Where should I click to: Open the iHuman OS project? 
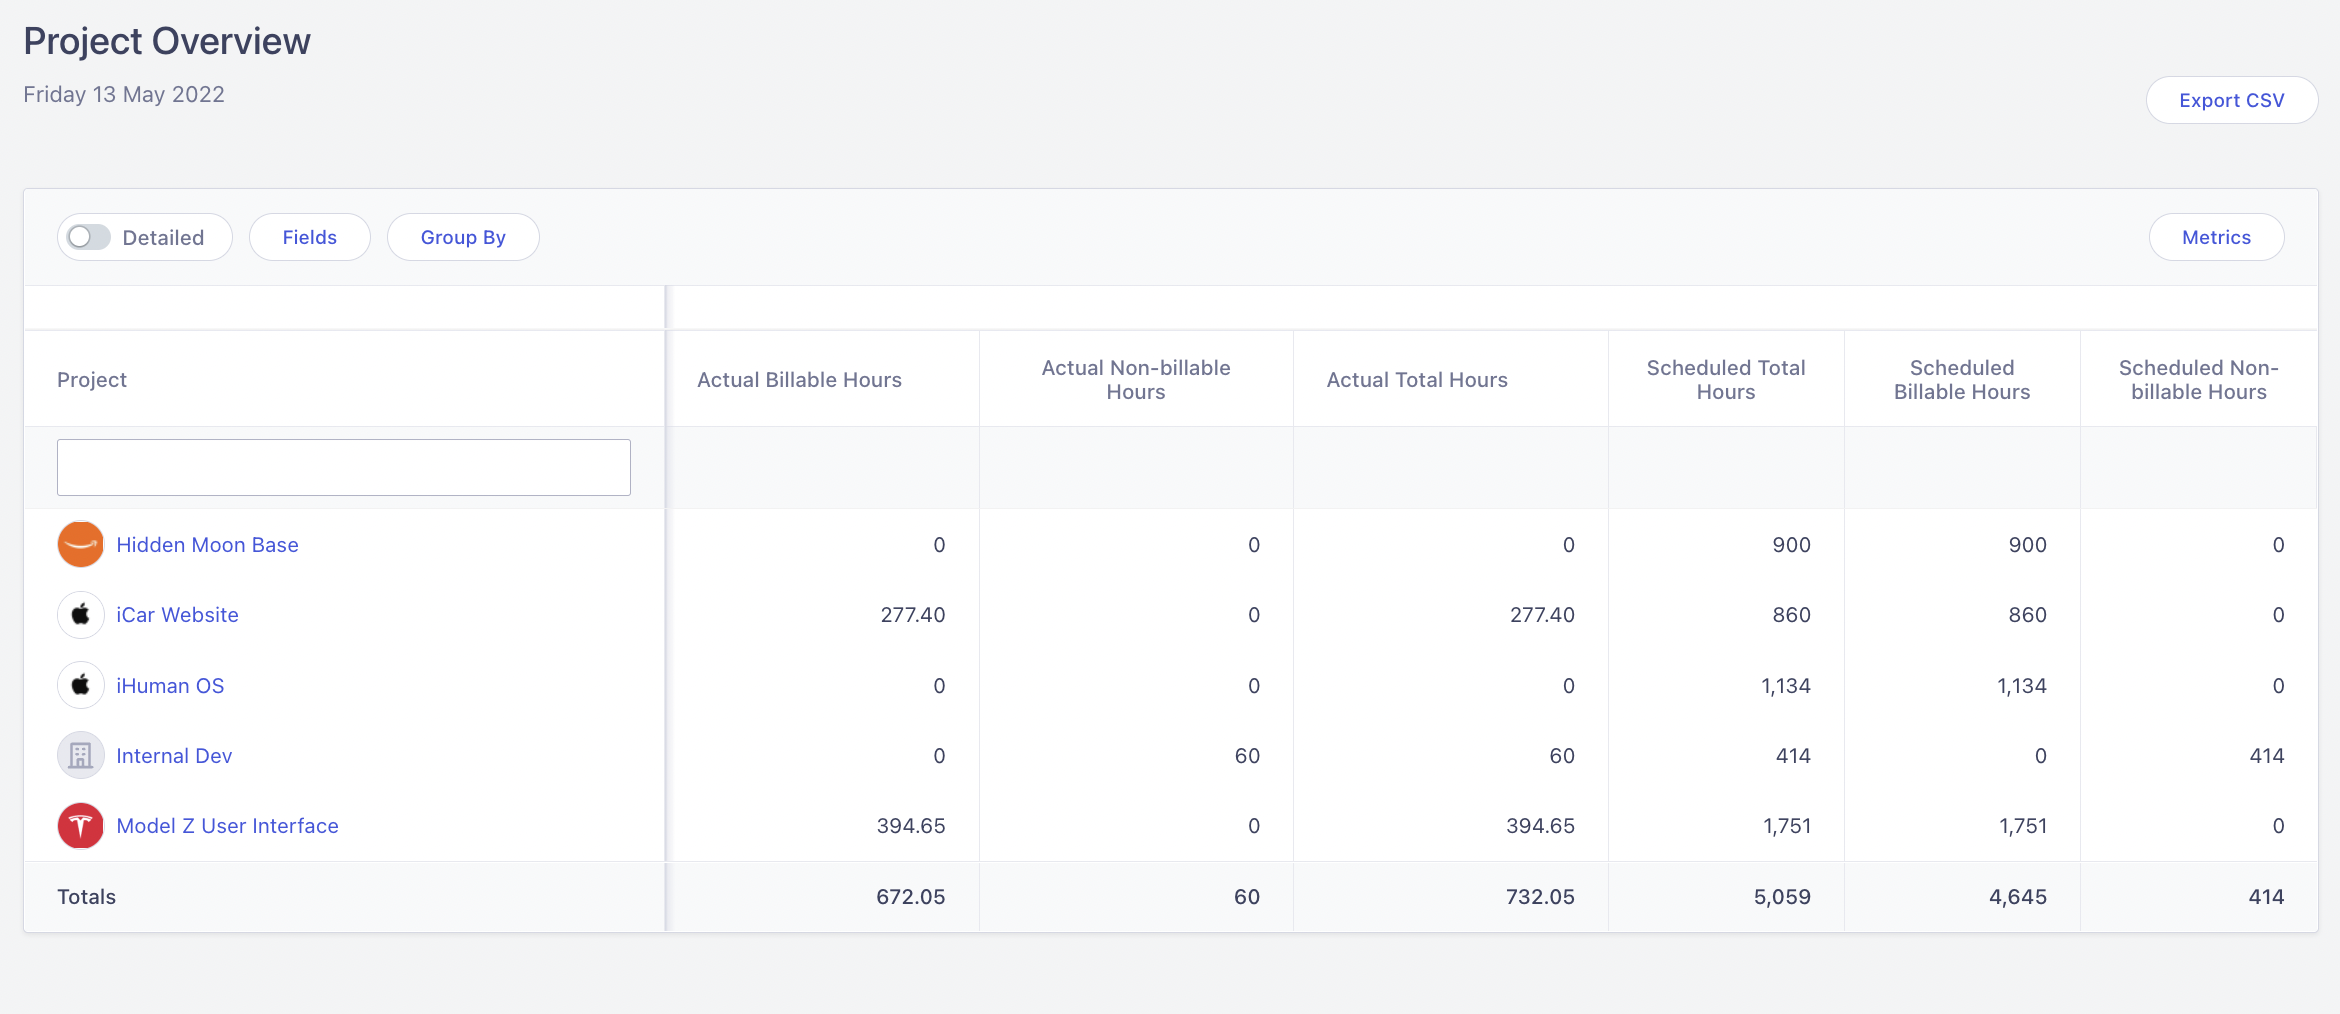[x=170, y=685]
